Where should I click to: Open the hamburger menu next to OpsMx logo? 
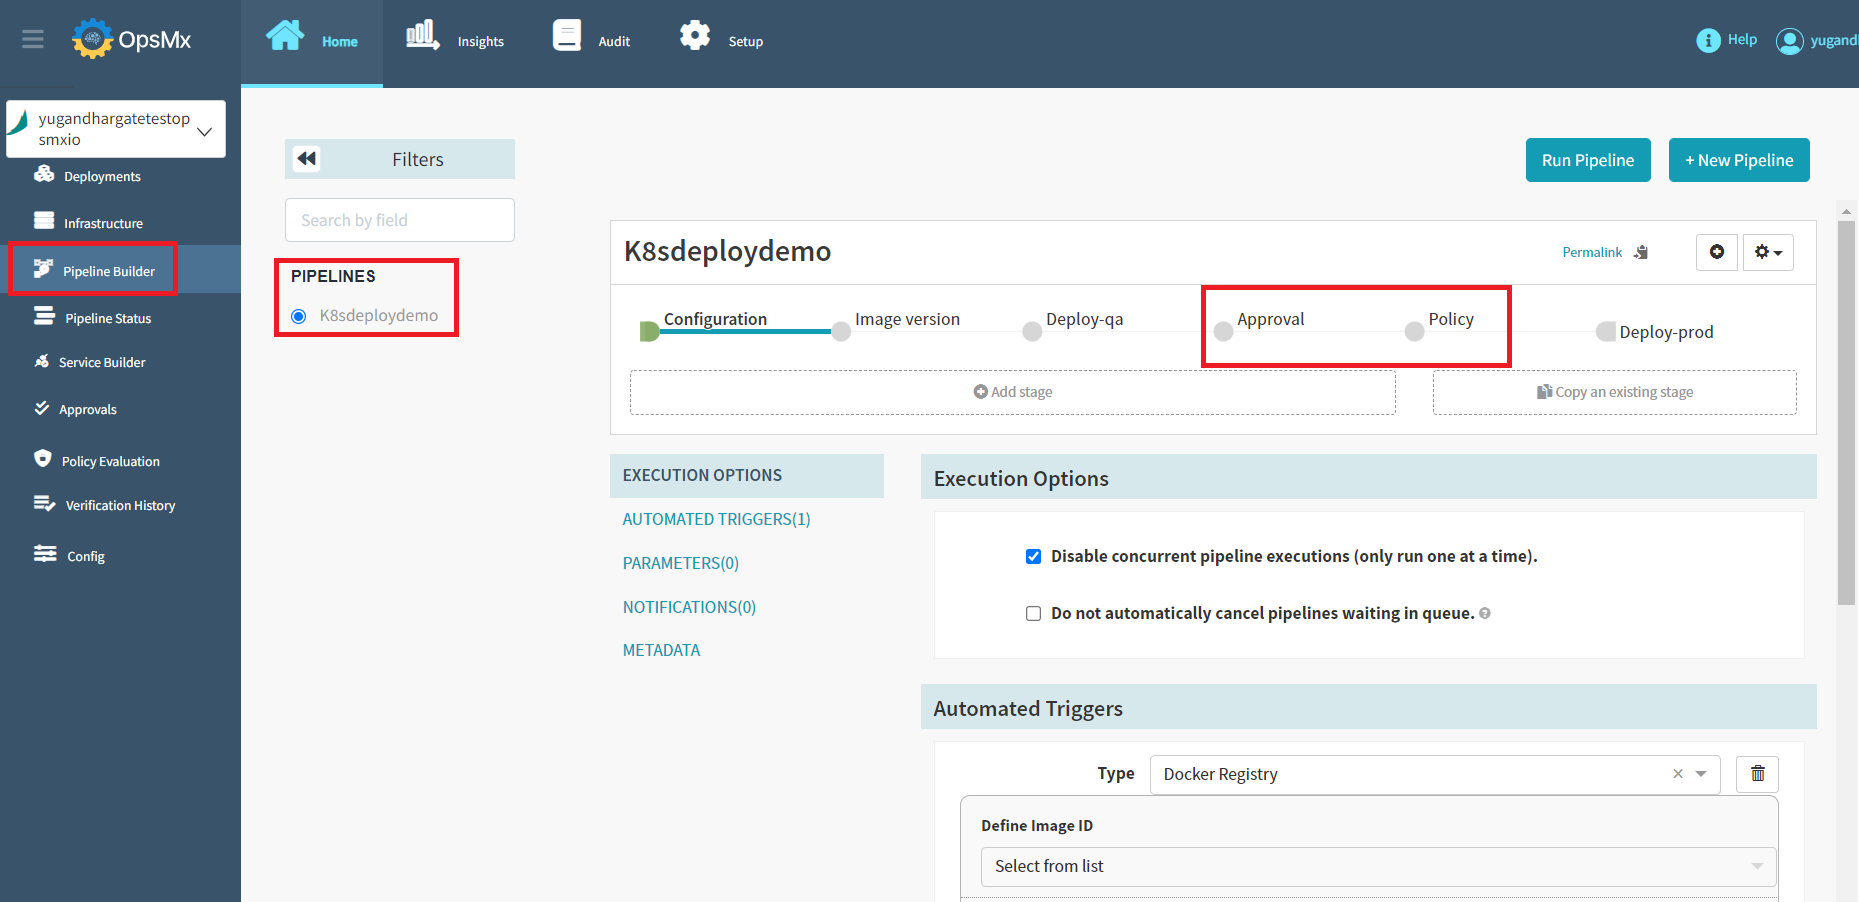click(33, 39)
